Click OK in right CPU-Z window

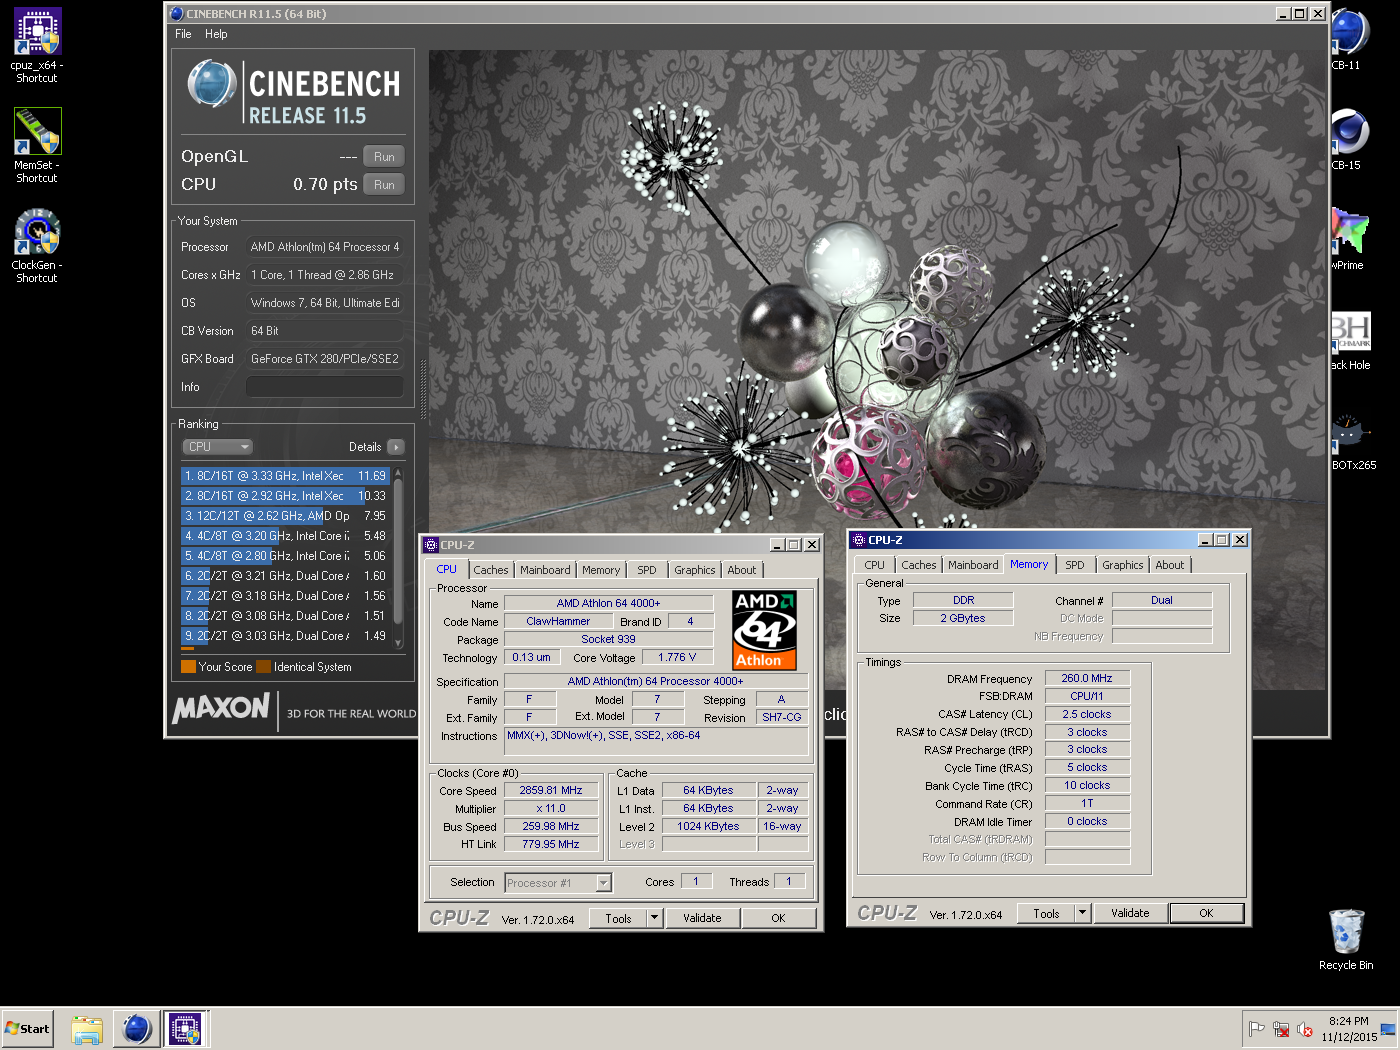point(1206,913)
